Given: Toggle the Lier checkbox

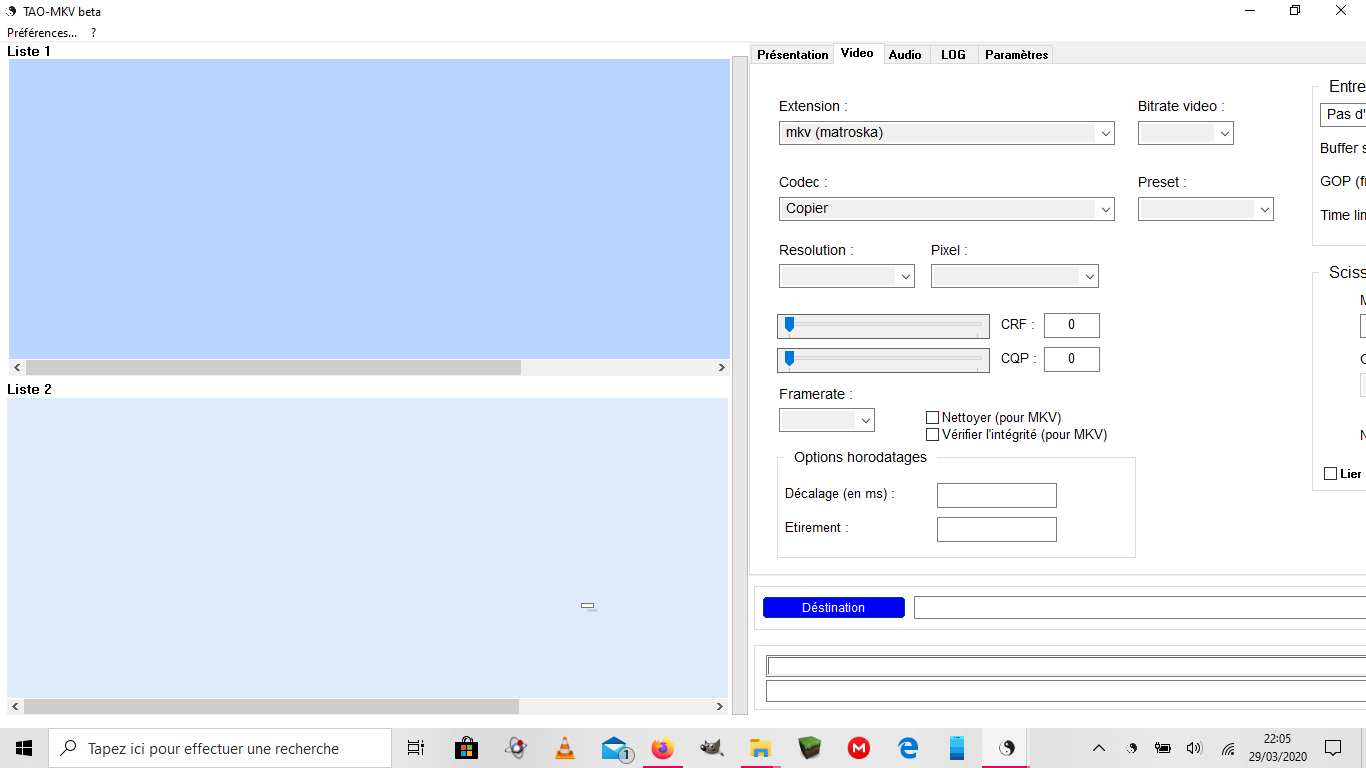Looking at the screenshot, I should point(1330,474).
